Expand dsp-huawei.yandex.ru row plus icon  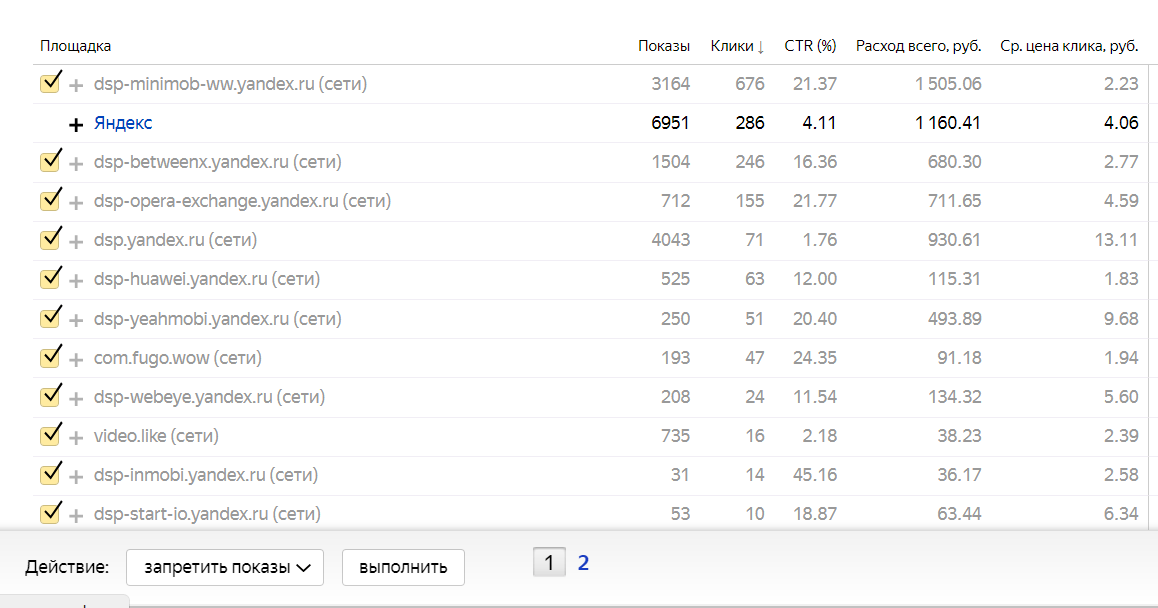(75, 281)
